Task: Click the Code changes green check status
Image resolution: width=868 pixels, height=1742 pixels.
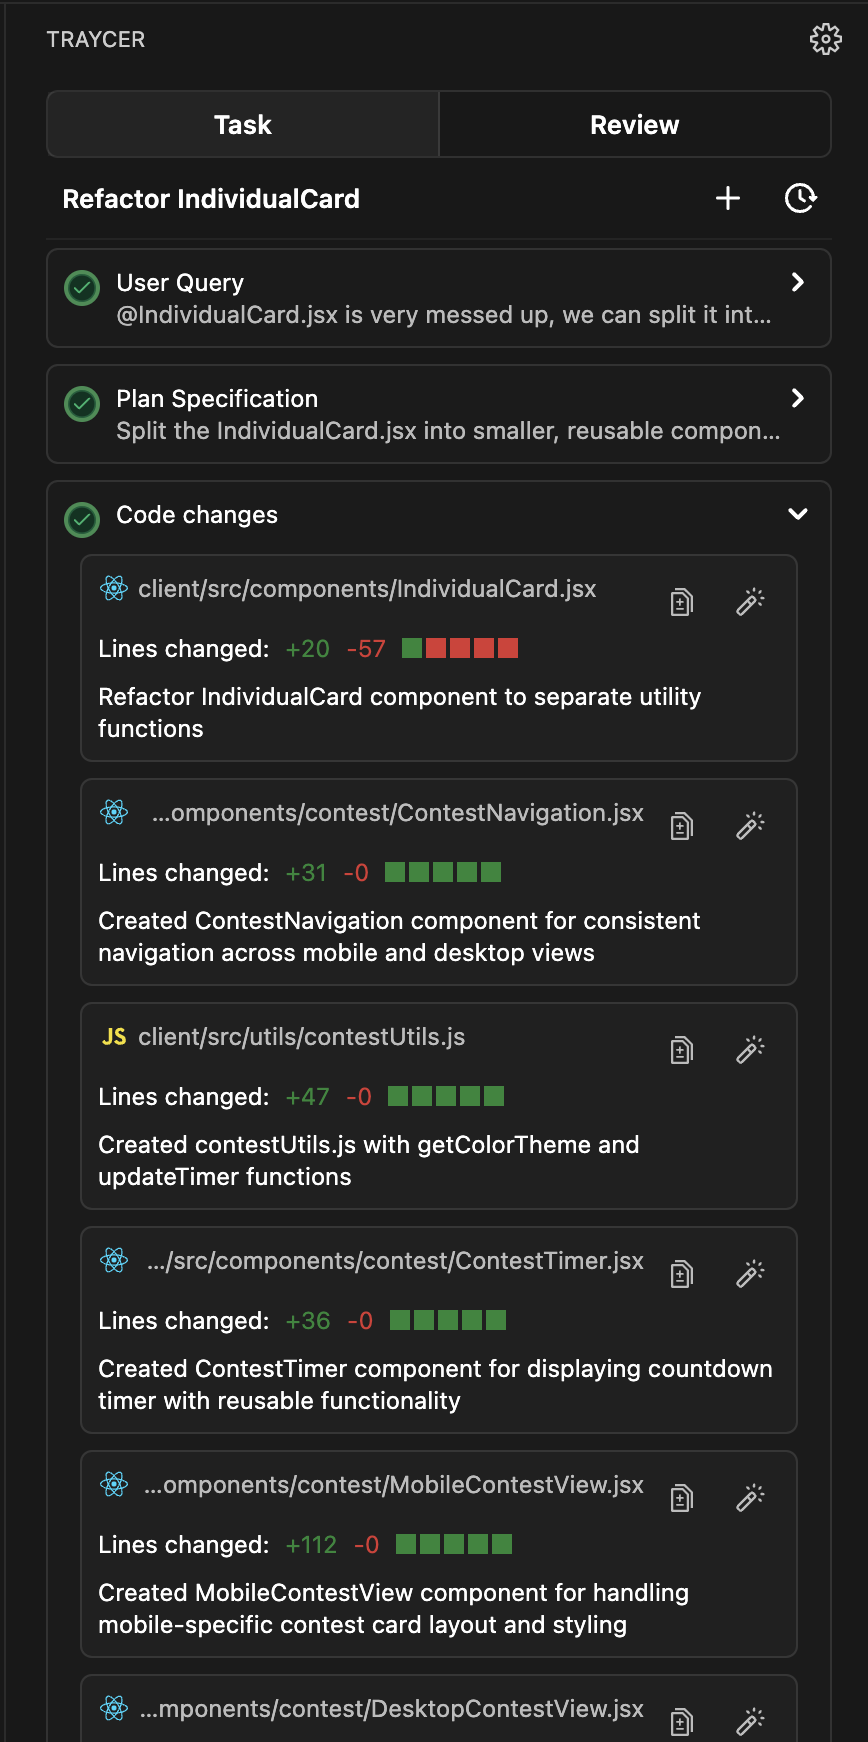Action: point(82,520)
